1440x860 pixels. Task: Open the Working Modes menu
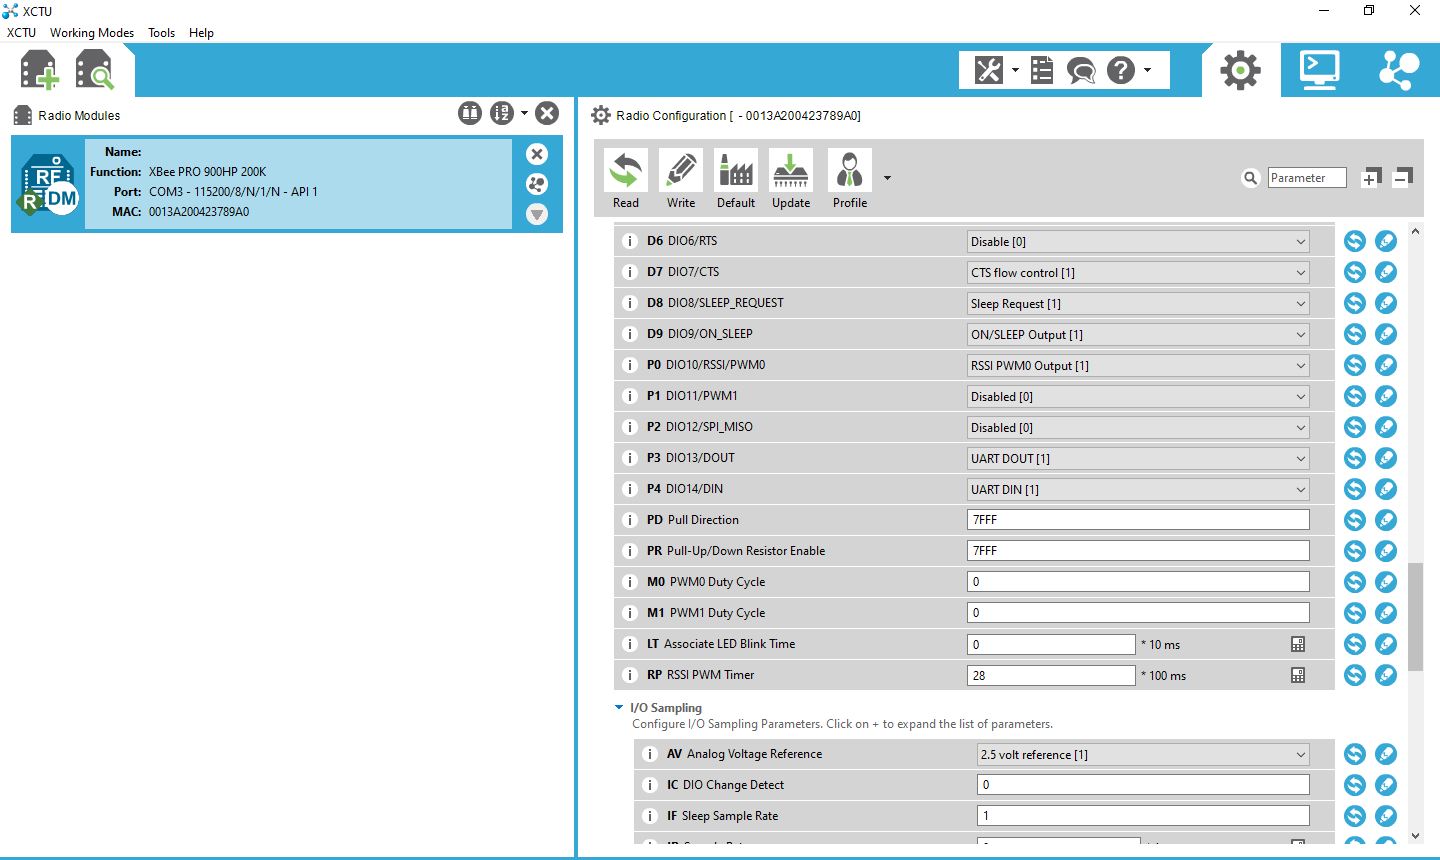click(92, 33)
